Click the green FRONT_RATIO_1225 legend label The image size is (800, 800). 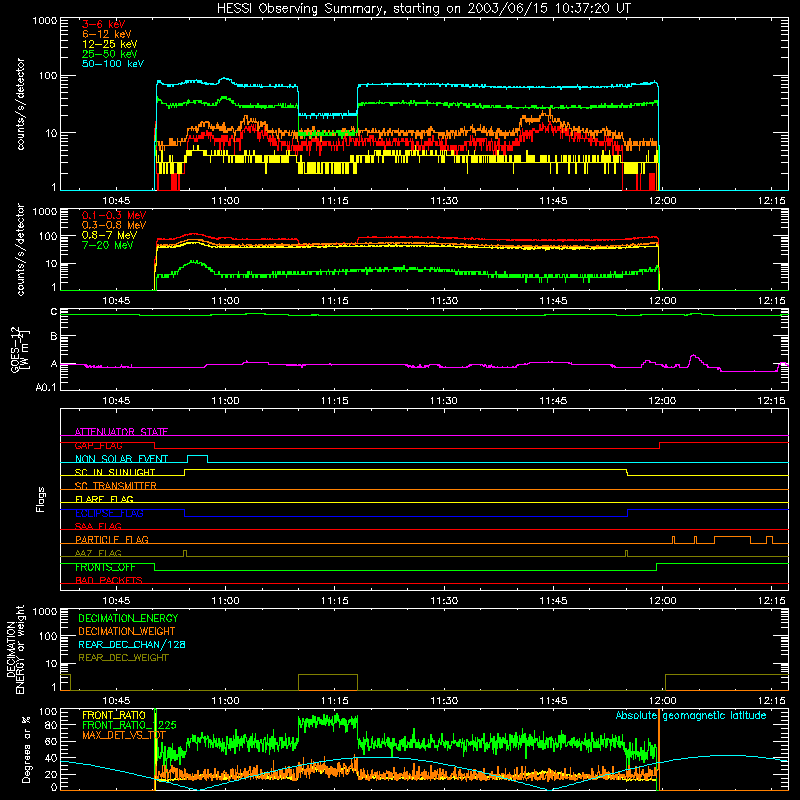tap(129, 725)
